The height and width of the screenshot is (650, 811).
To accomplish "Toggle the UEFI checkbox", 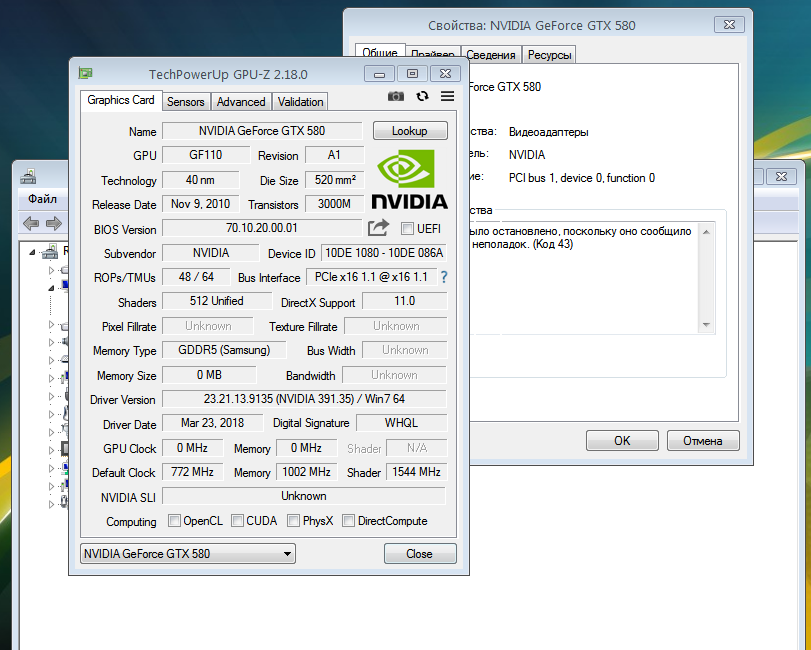I will click(x=408, y=229).
